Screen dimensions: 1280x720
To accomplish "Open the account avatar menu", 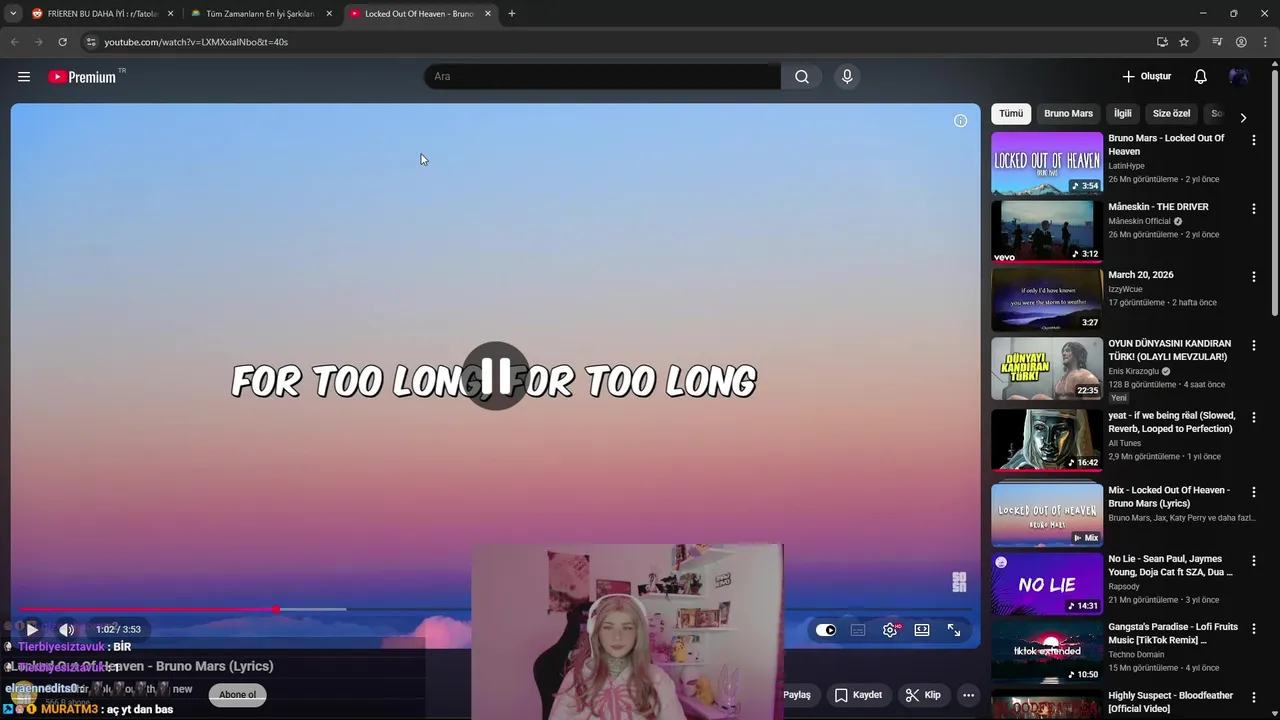I will 1238,77.
